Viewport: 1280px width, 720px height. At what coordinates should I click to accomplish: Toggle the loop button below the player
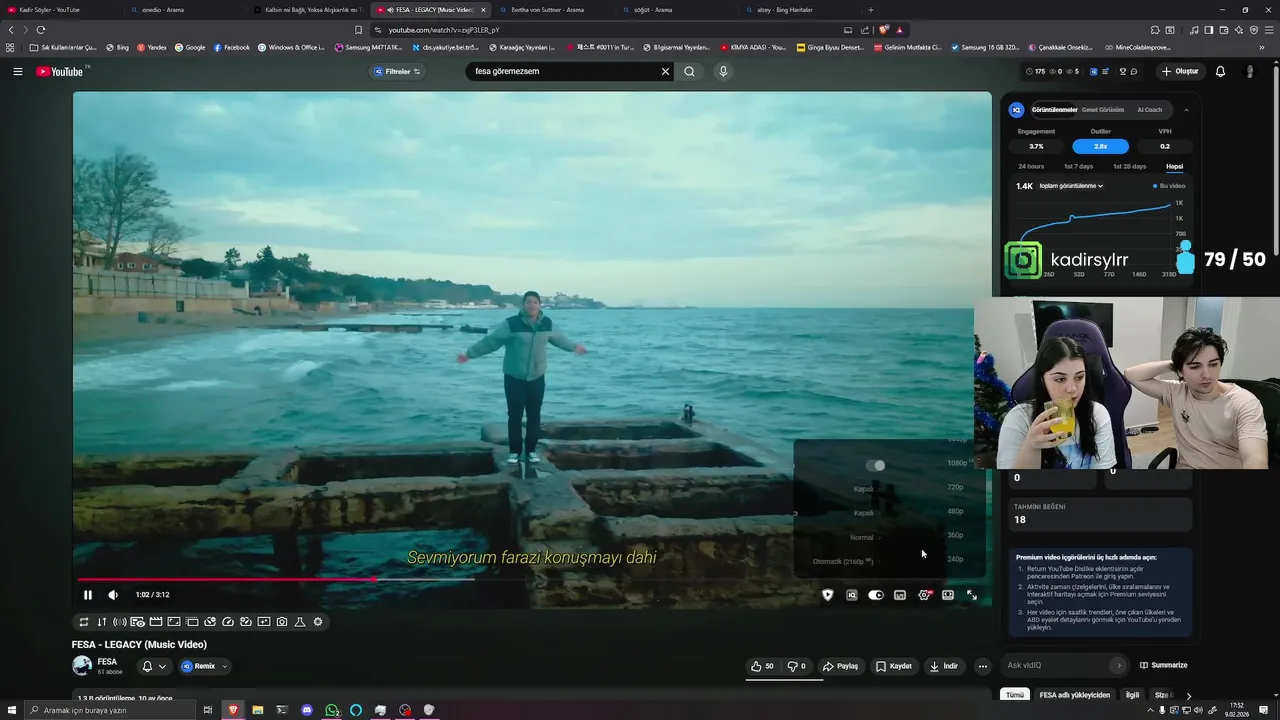point(84,622)
